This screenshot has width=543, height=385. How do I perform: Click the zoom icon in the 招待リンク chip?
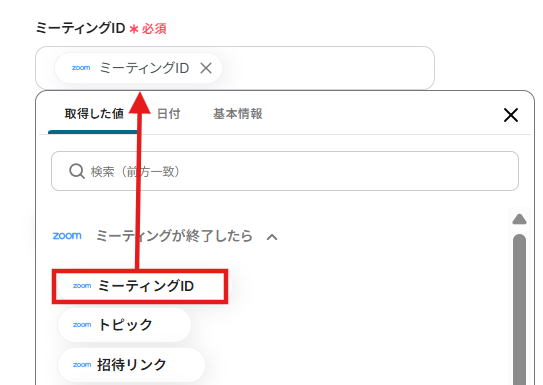82,365
